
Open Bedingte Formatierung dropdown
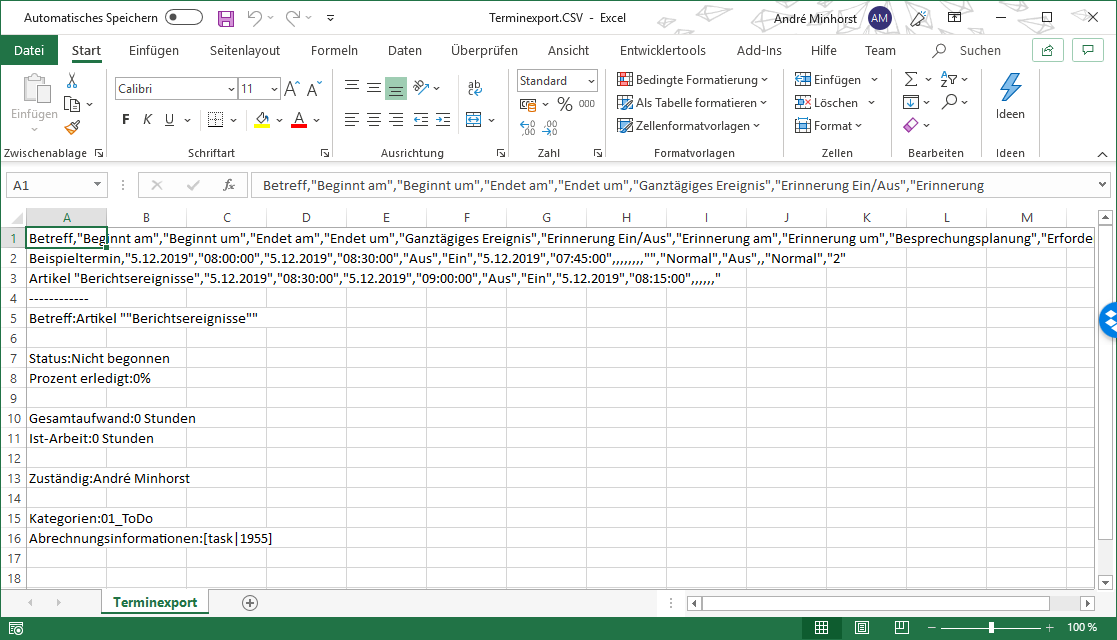pyautogui.click(x=693, y=80)
